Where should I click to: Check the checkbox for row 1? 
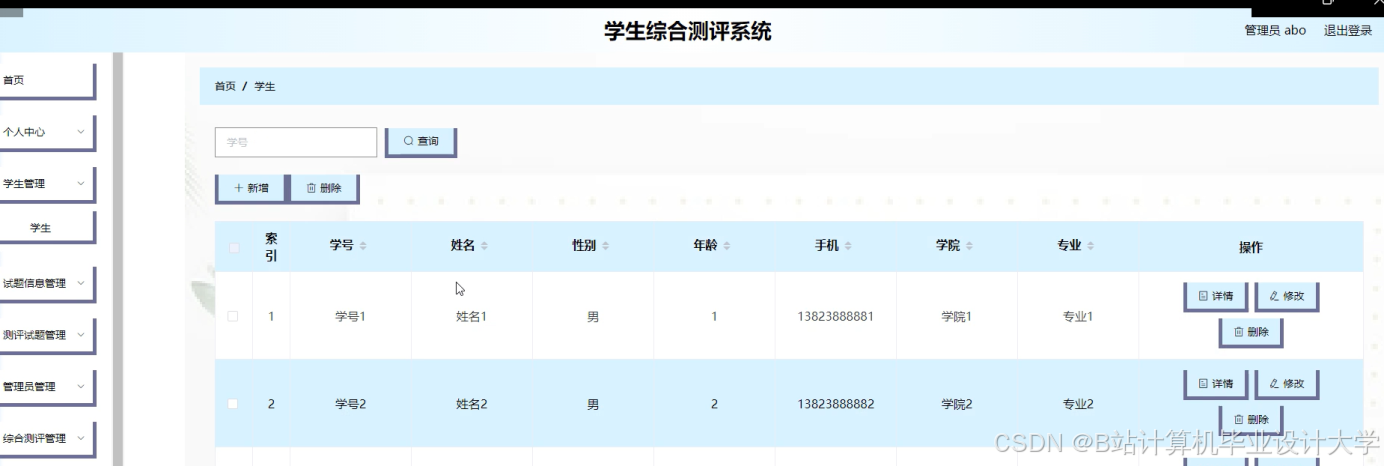coord(233,316)
